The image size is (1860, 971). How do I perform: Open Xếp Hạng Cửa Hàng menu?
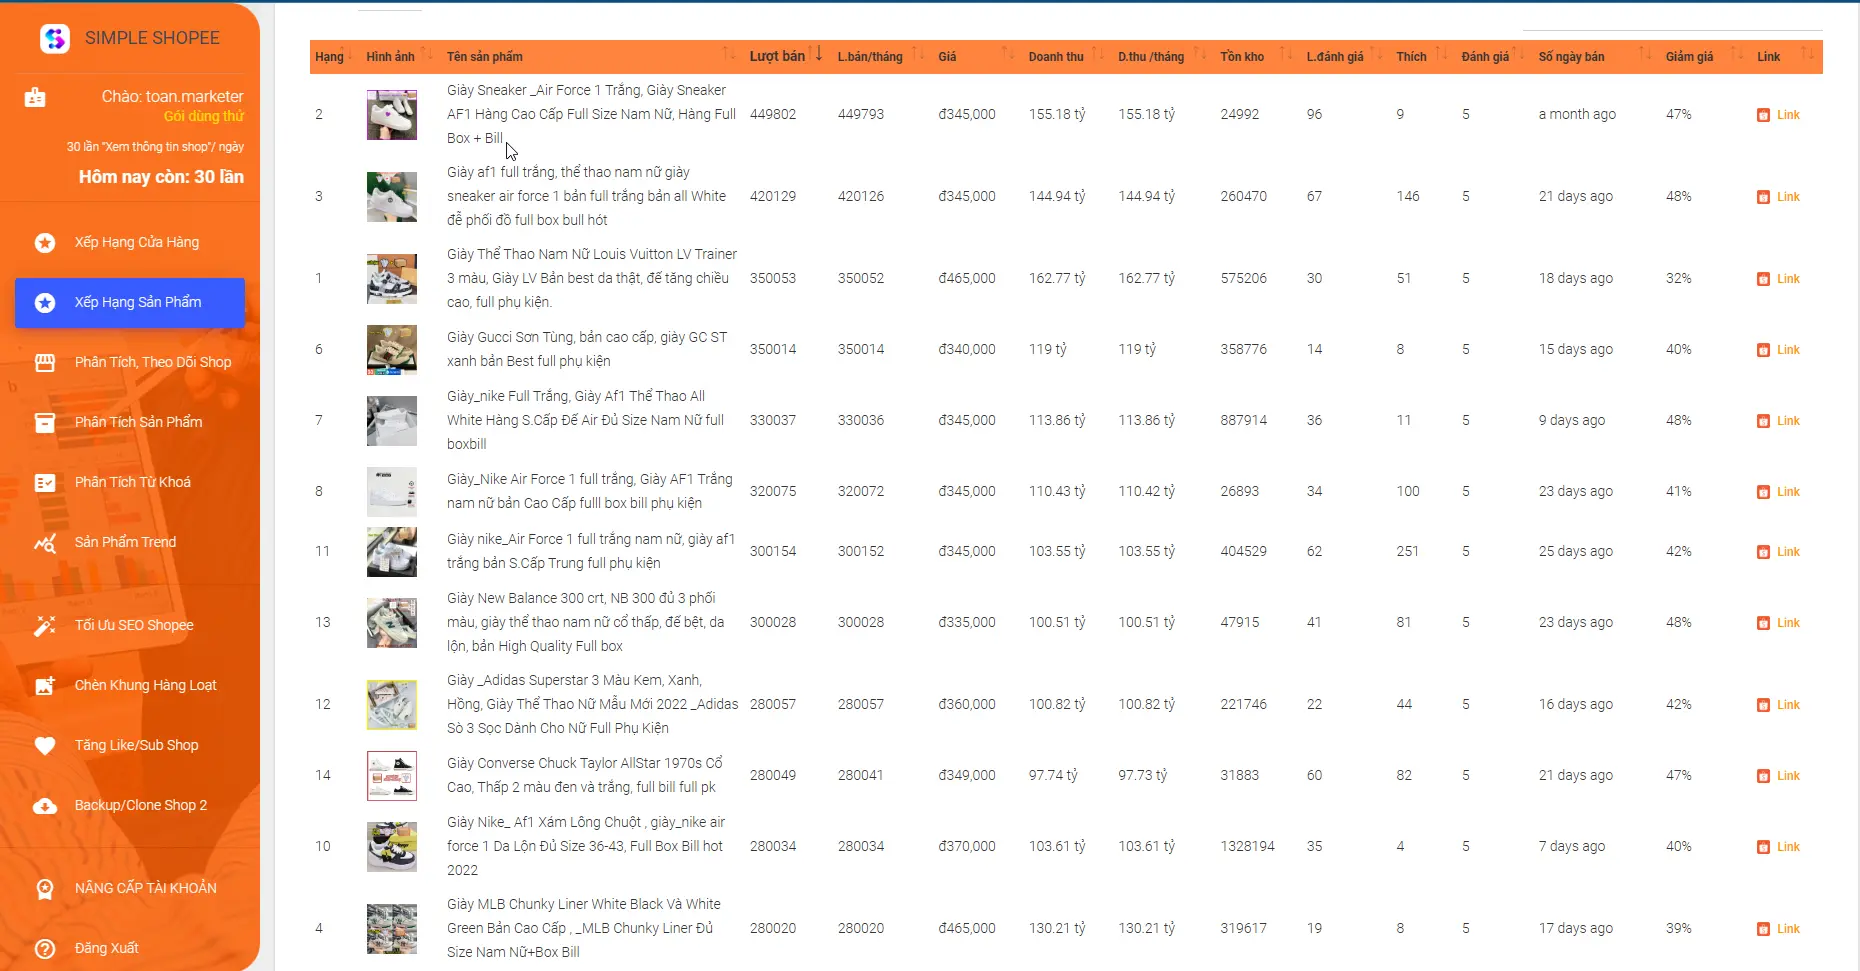pos(130,242)
